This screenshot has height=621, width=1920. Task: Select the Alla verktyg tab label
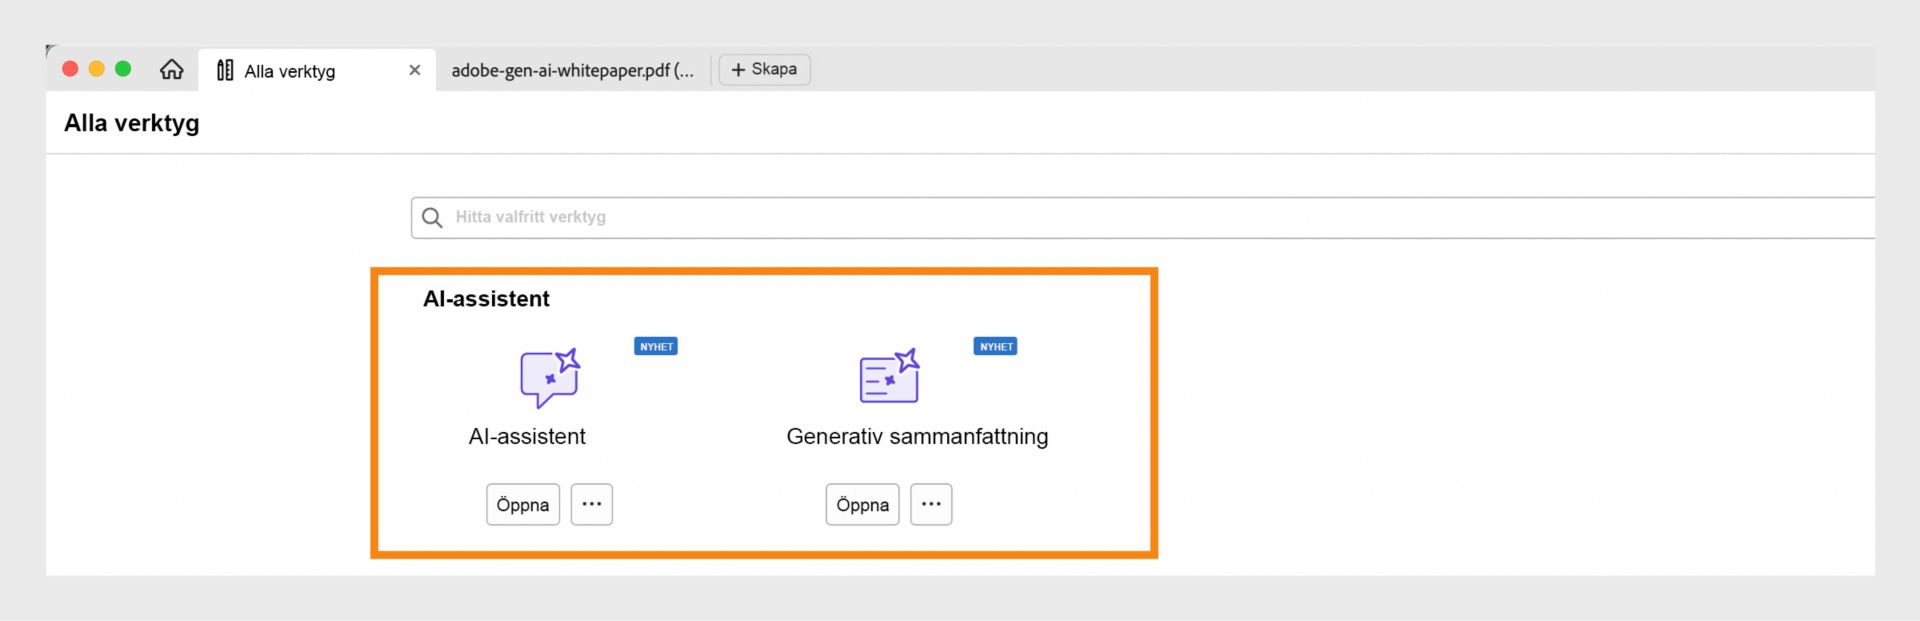(290, 71)
